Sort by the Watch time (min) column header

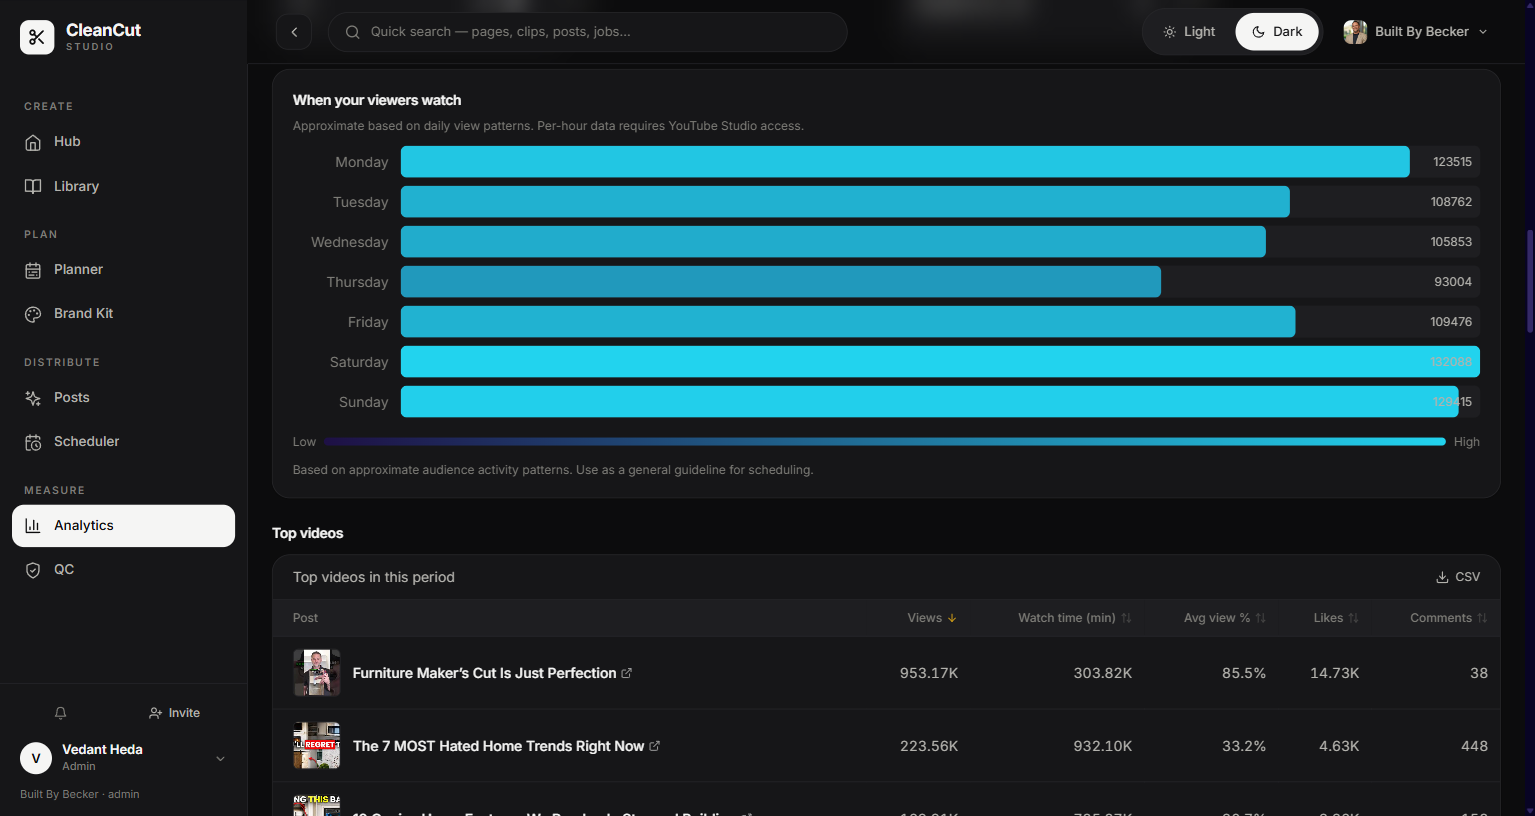click(x=1075, y=618)
